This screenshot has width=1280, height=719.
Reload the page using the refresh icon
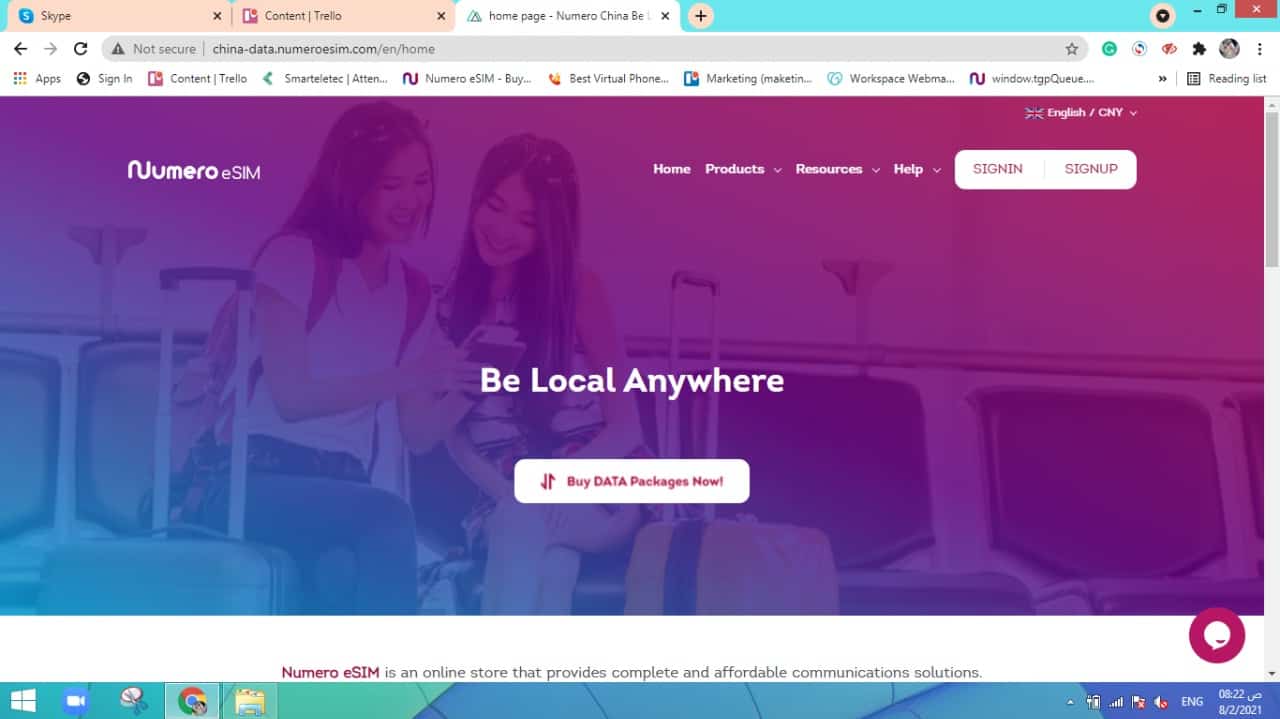click(81, 49)
